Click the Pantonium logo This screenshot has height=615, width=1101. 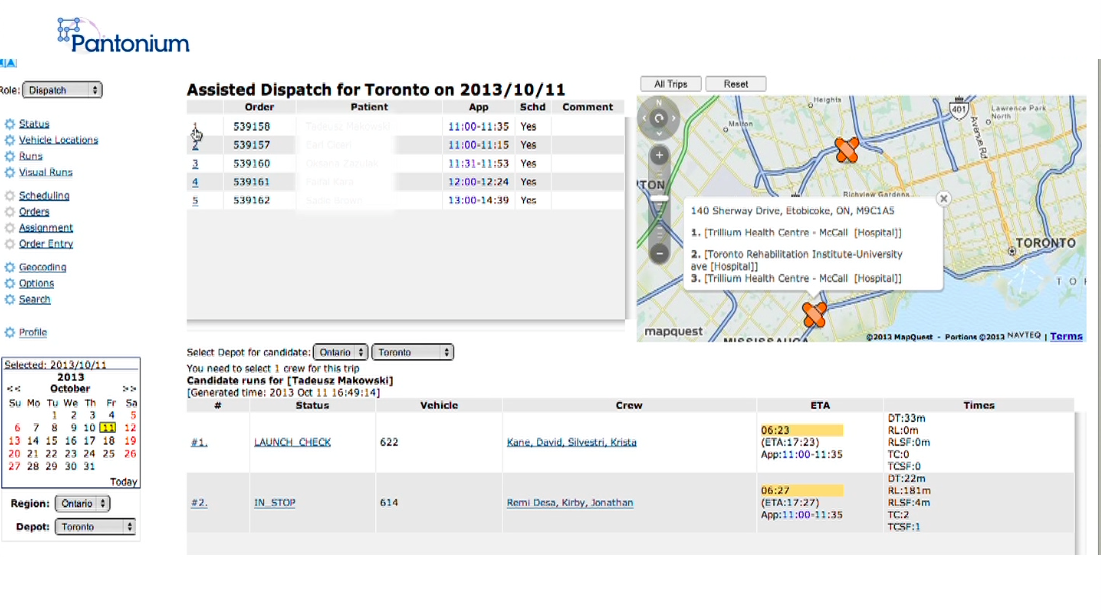pos(120,32)
